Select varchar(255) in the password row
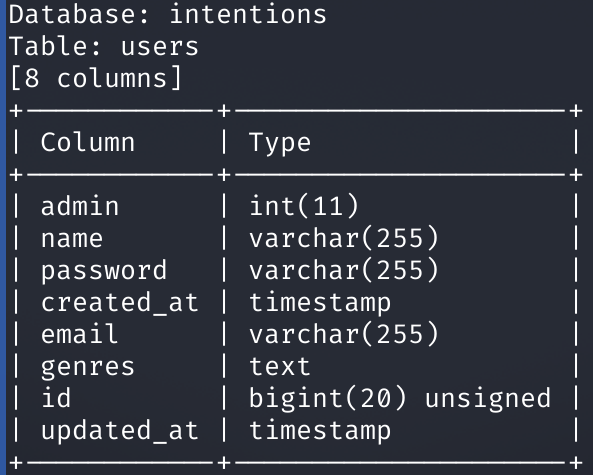 point(344,270)
